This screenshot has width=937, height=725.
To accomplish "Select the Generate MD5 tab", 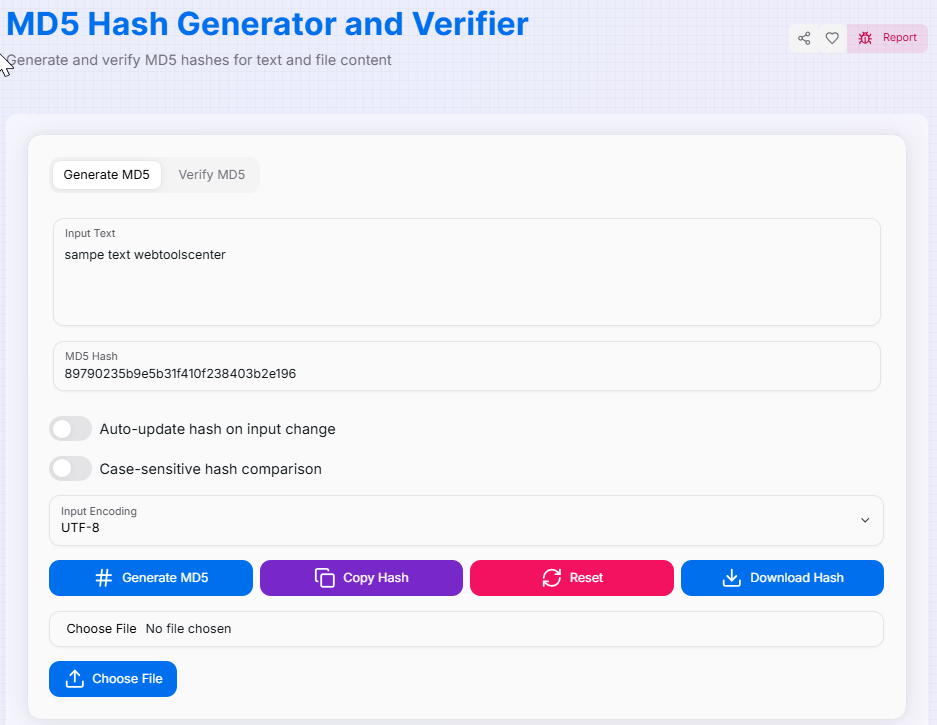I will 106,175.
